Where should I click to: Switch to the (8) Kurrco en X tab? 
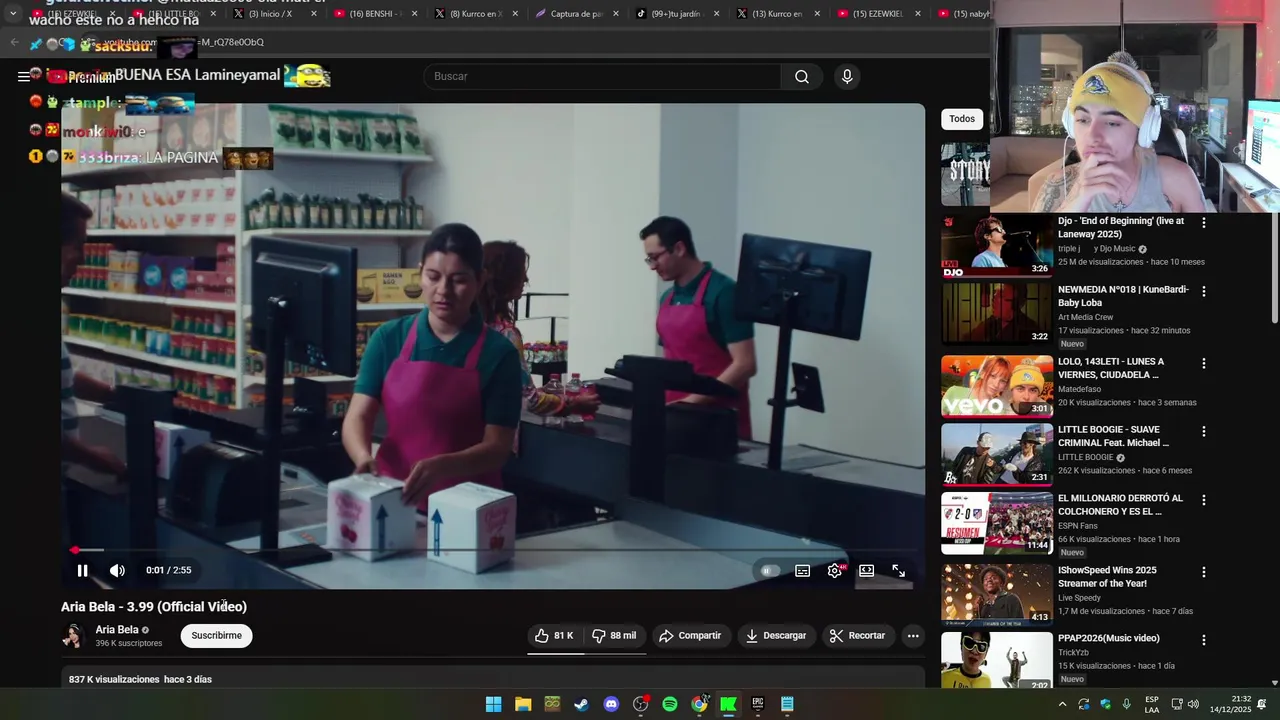pyautogui.click(x=476, y=14)
